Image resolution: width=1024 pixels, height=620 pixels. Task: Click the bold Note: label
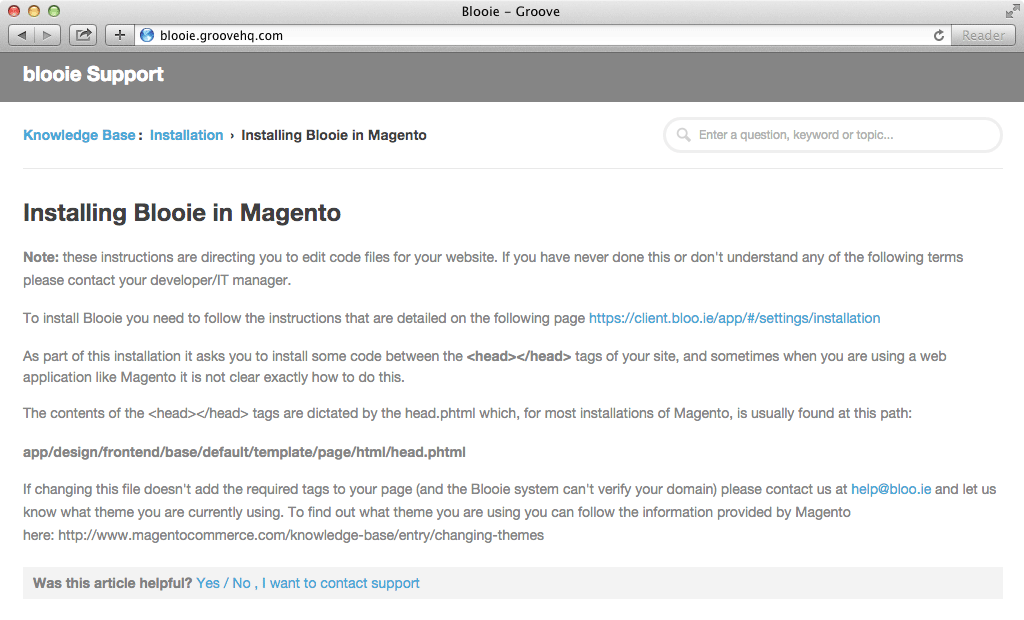40,257
